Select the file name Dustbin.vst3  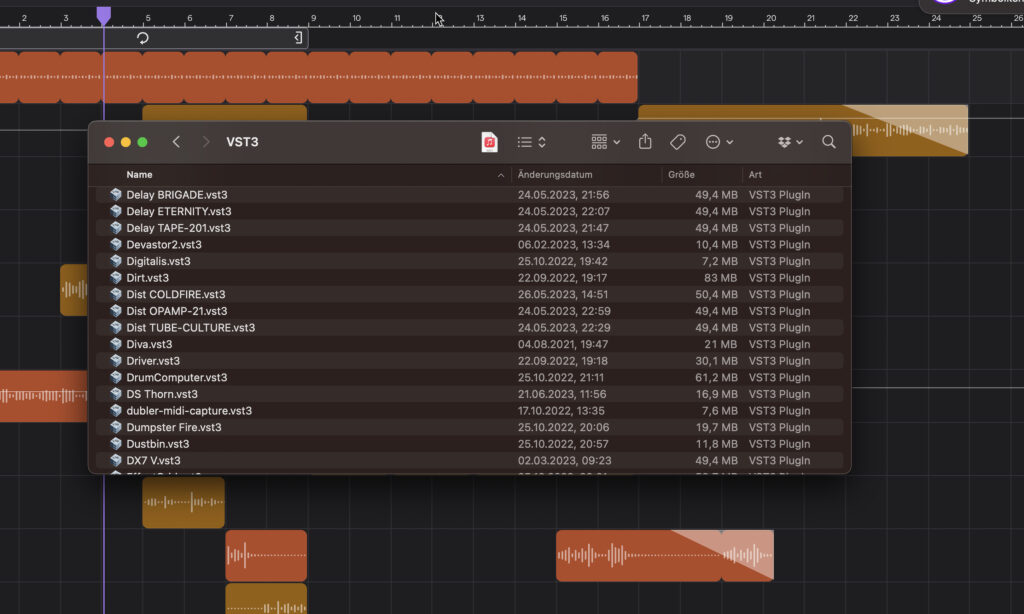158,444
